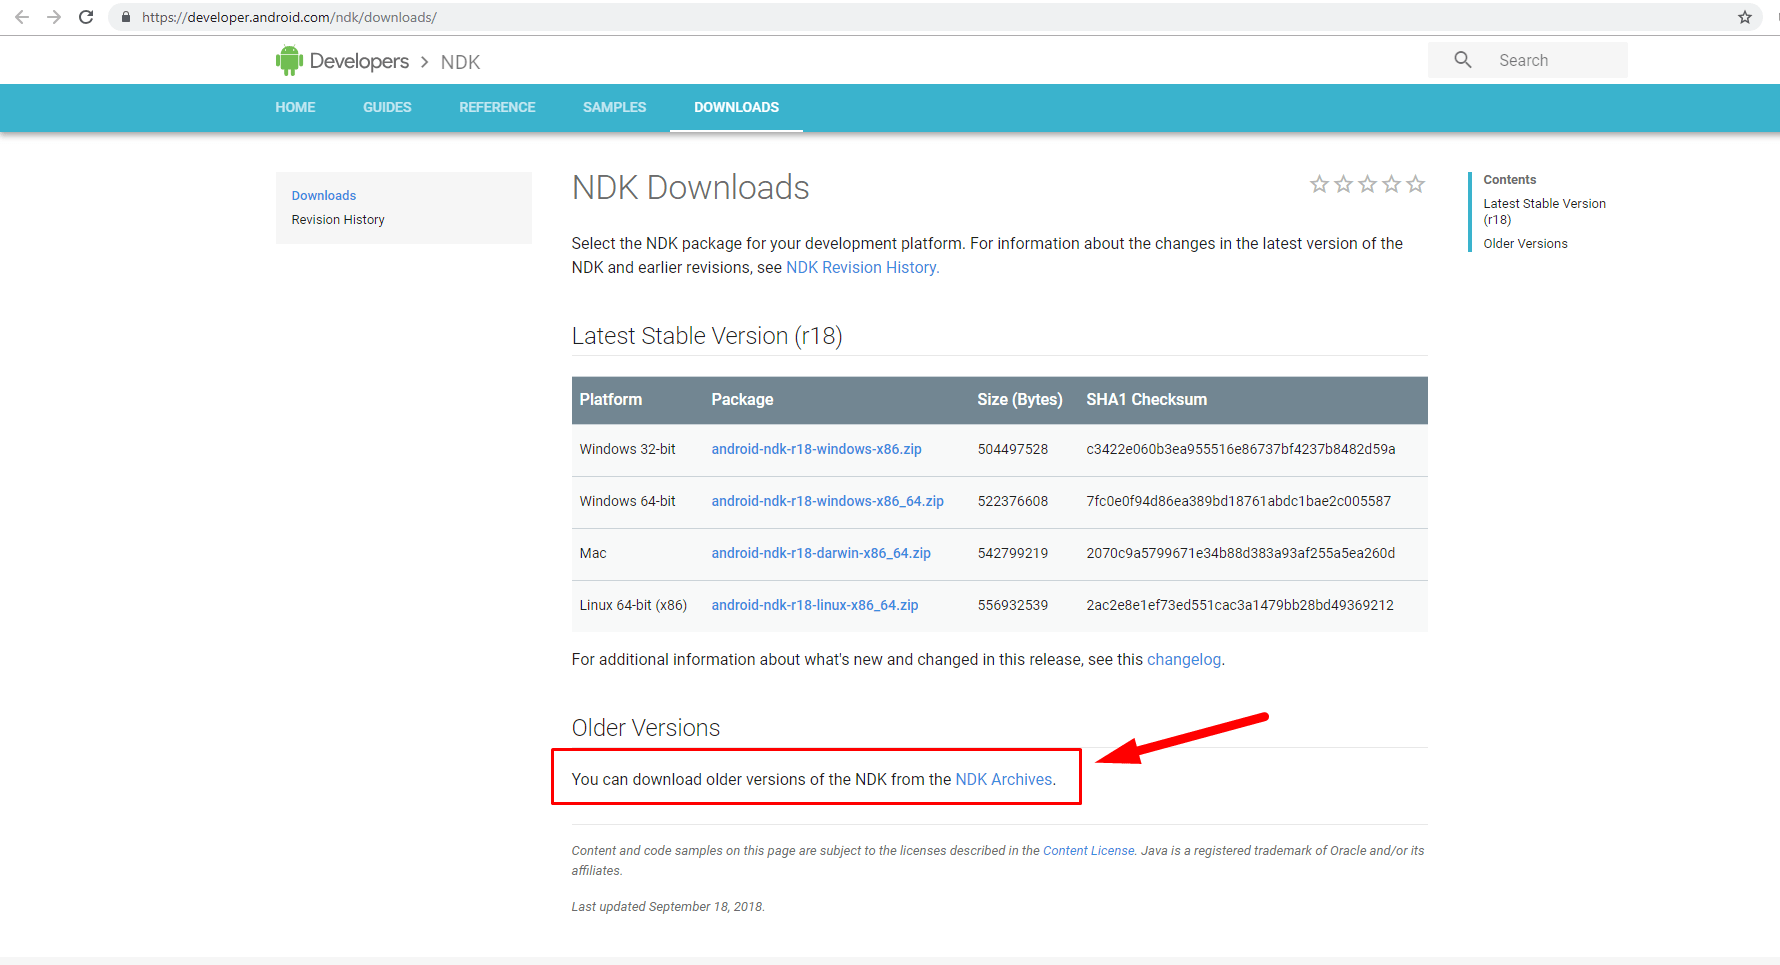Click the checksum starting with 2ac2e8e1
Screen dimensions: 1780x965
pos(1239,605)
